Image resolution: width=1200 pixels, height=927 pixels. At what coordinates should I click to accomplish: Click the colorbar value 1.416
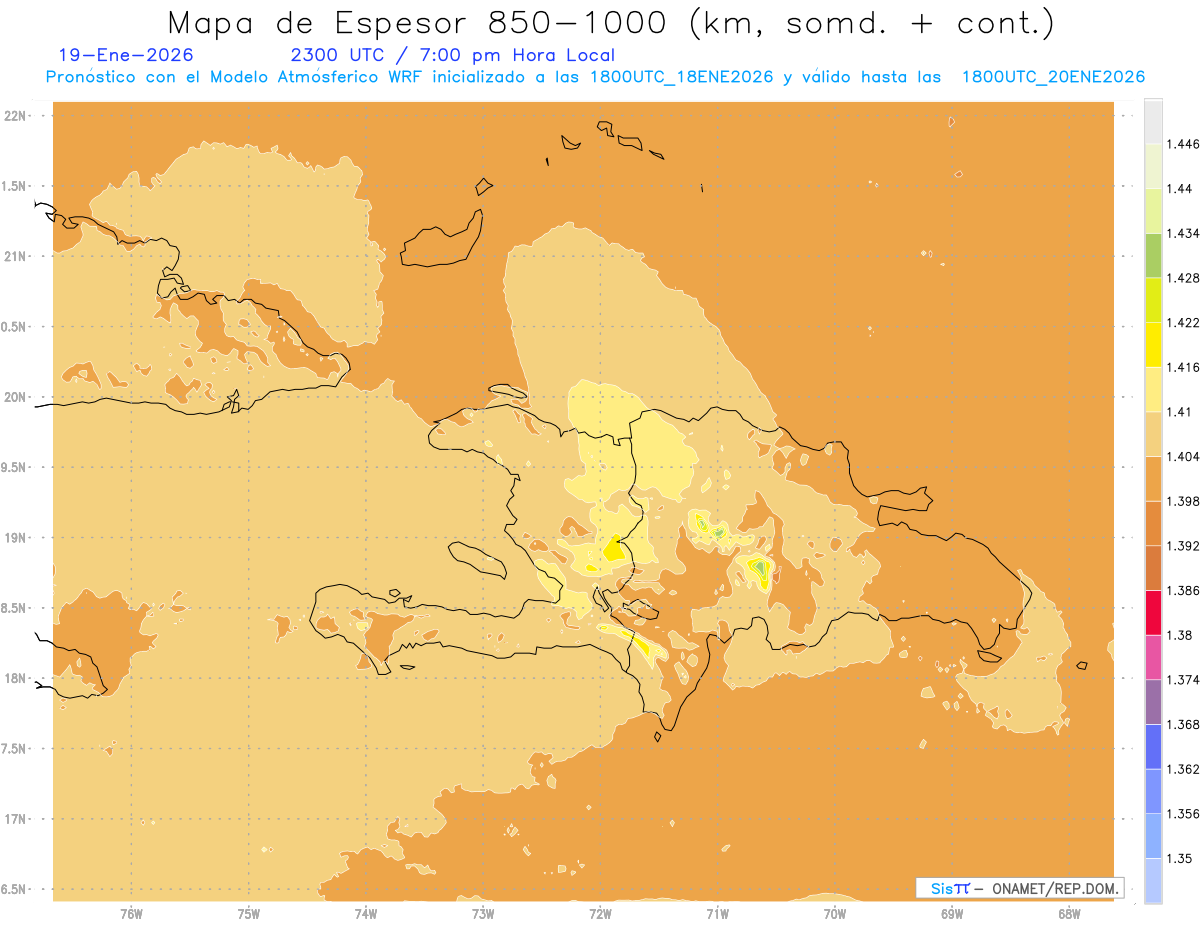[x=1185, y=367]
